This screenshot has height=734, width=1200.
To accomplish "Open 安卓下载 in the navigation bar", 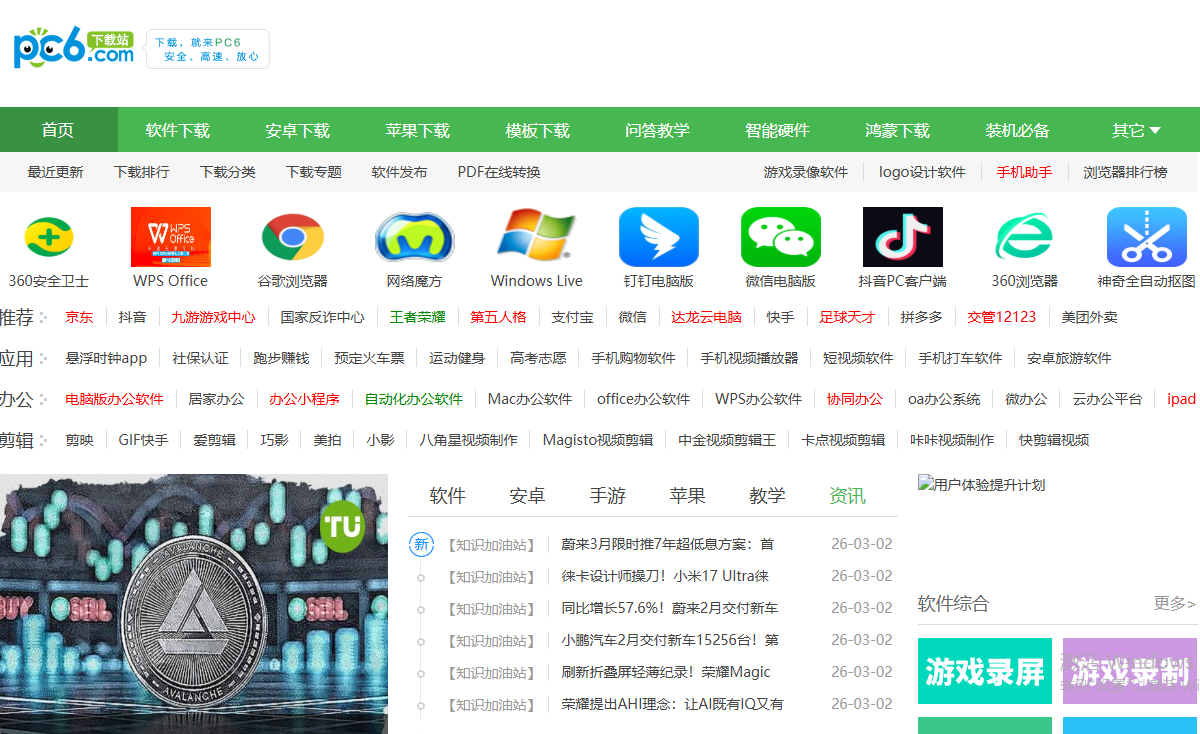I will pyautogui.click(x=298, y=130).
